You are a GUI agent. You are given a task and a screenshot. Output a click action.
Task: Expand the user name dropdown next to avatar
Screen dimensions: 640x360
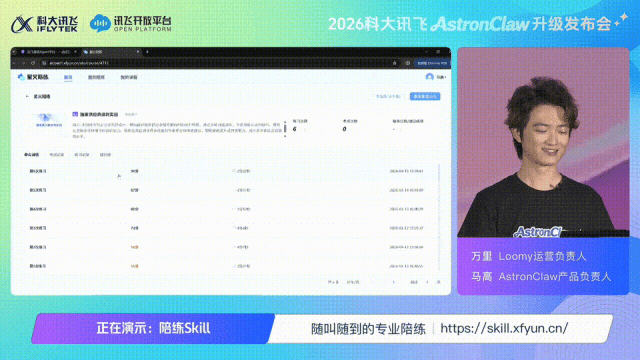(441, 77)
